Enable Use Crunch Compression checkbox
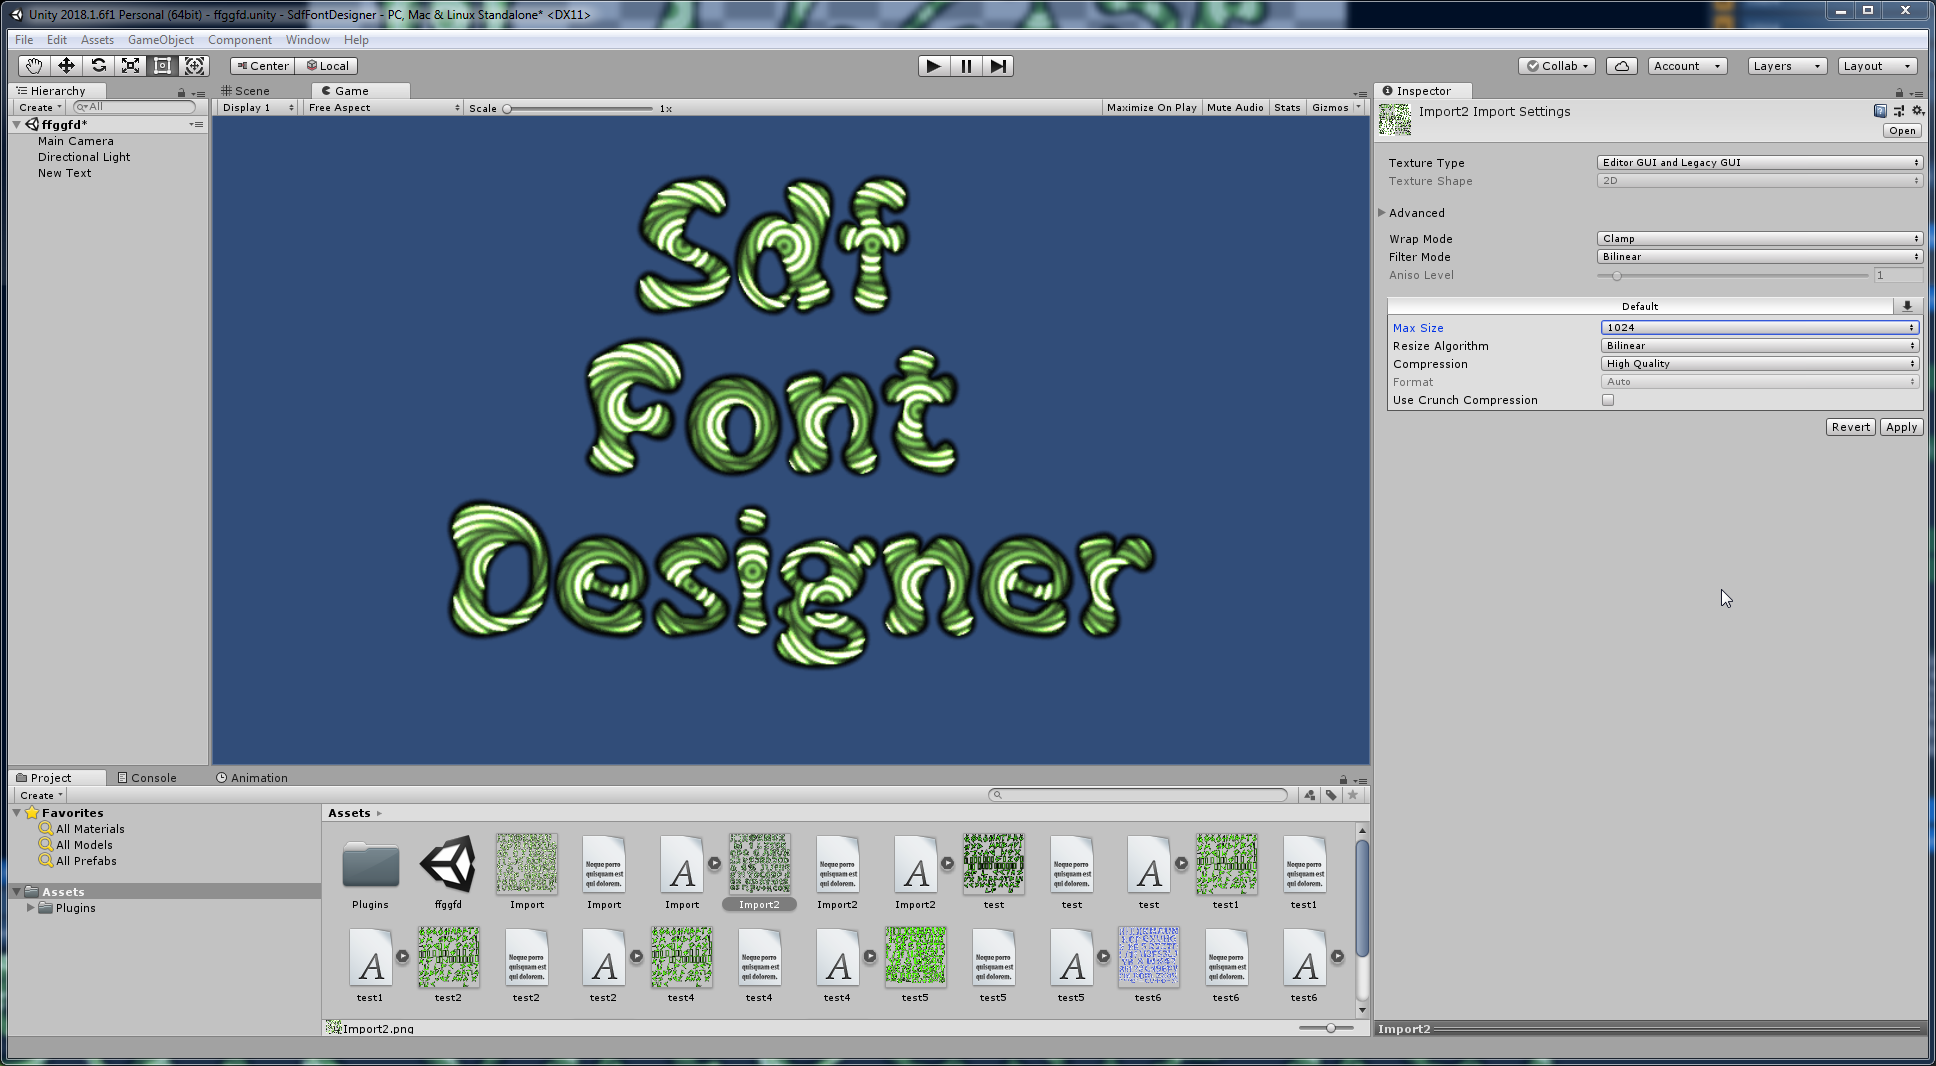The image size is (1936, 1066). pyautogui.click(x=1608, y=400)
